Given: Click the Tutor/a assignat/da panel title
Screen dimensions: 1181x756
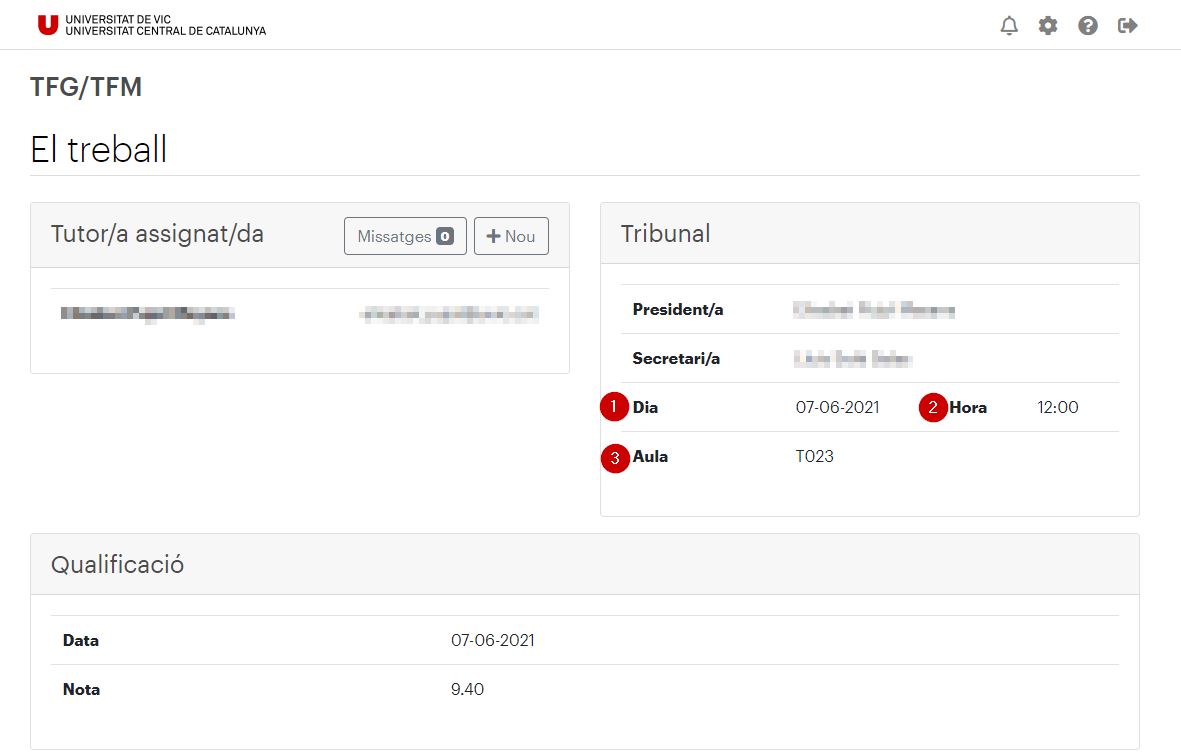Looking at the screenshot, I should 157,234.
